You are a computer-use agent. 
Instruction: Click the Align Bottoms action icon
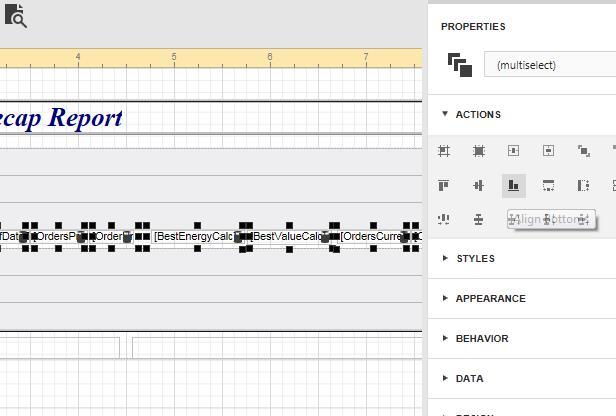[513, 185]
